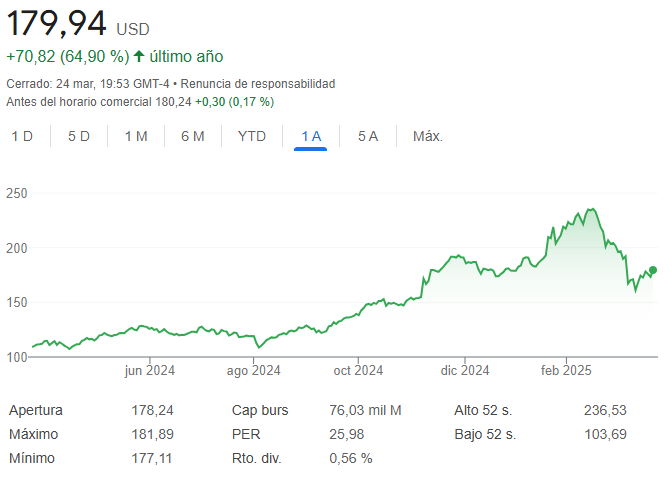The width and height of the screenshot is (672, 482).
Task: Switch to the 1 D time range
Action: click(x=22, y=136)
